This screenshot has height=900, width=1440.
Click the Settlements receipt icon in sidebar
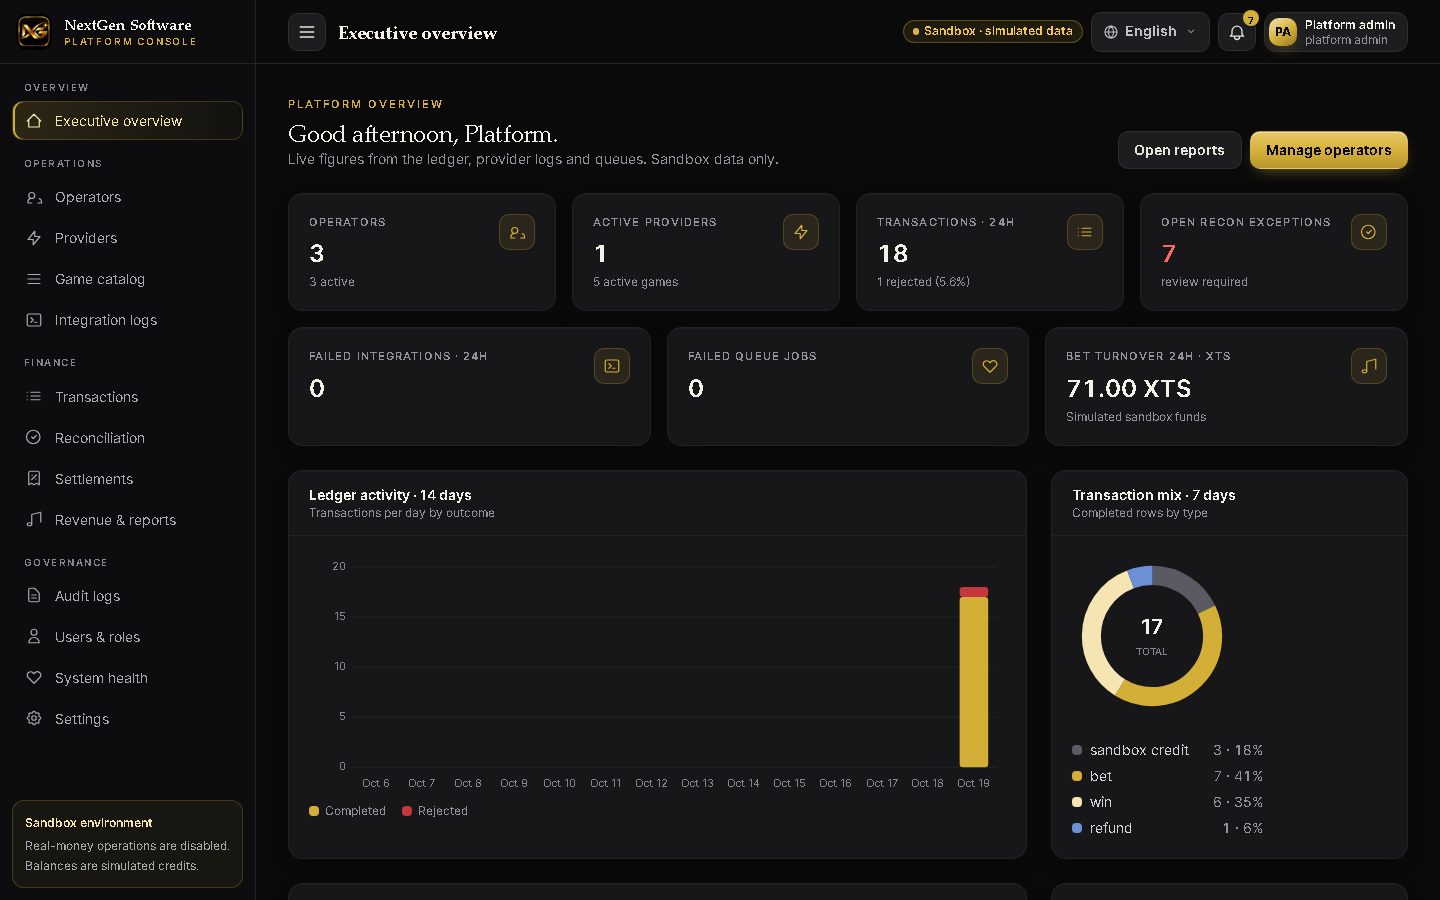click(34, 479)
